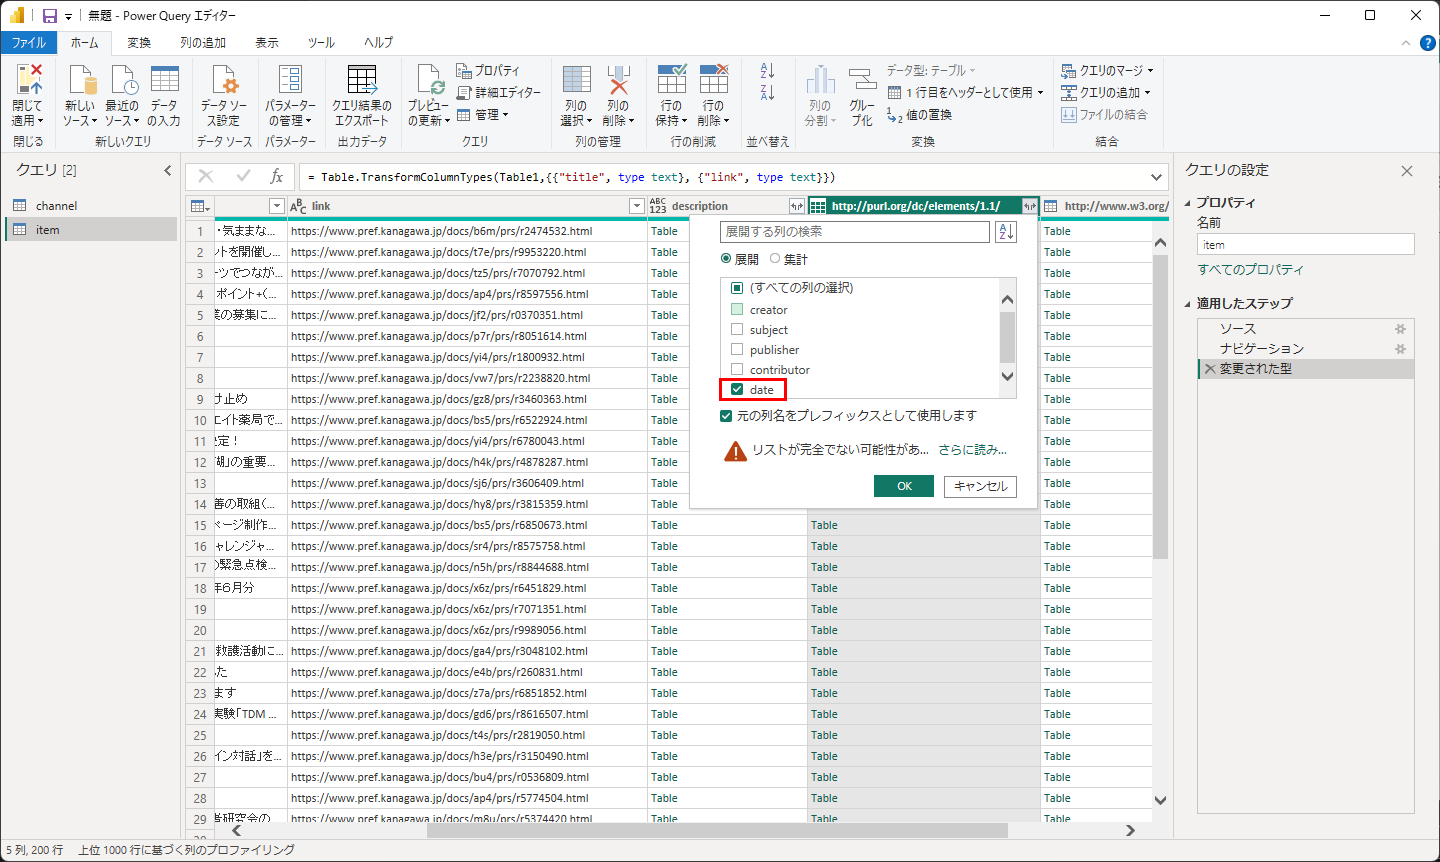Click the fx formula icon
The image size is (1440, 862).
point(277,177)
